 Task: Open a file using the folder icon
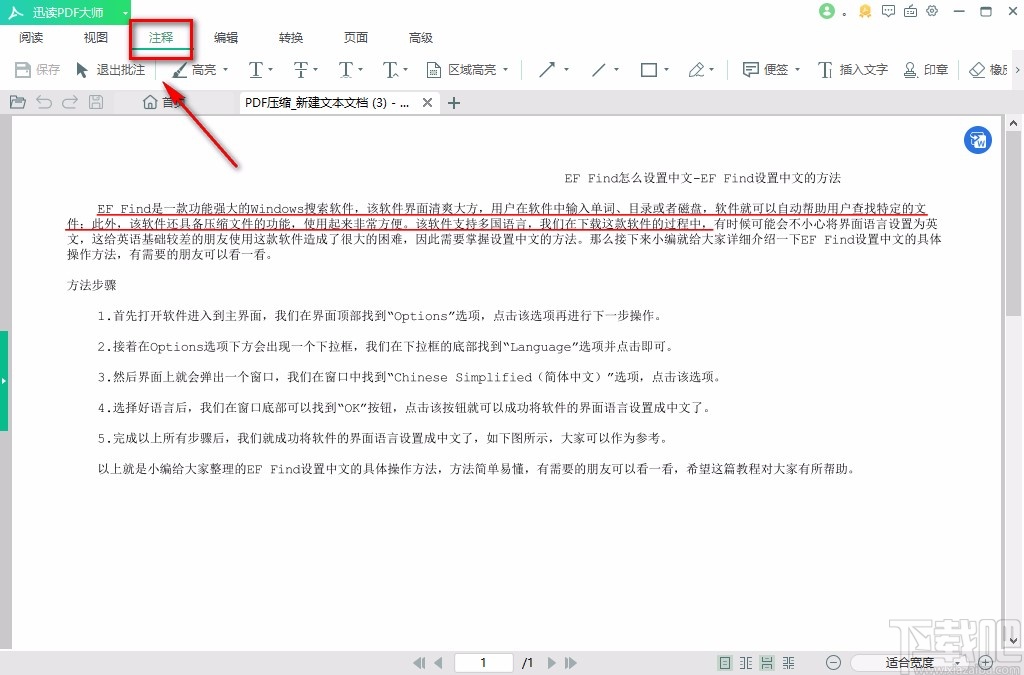[17, 101]
